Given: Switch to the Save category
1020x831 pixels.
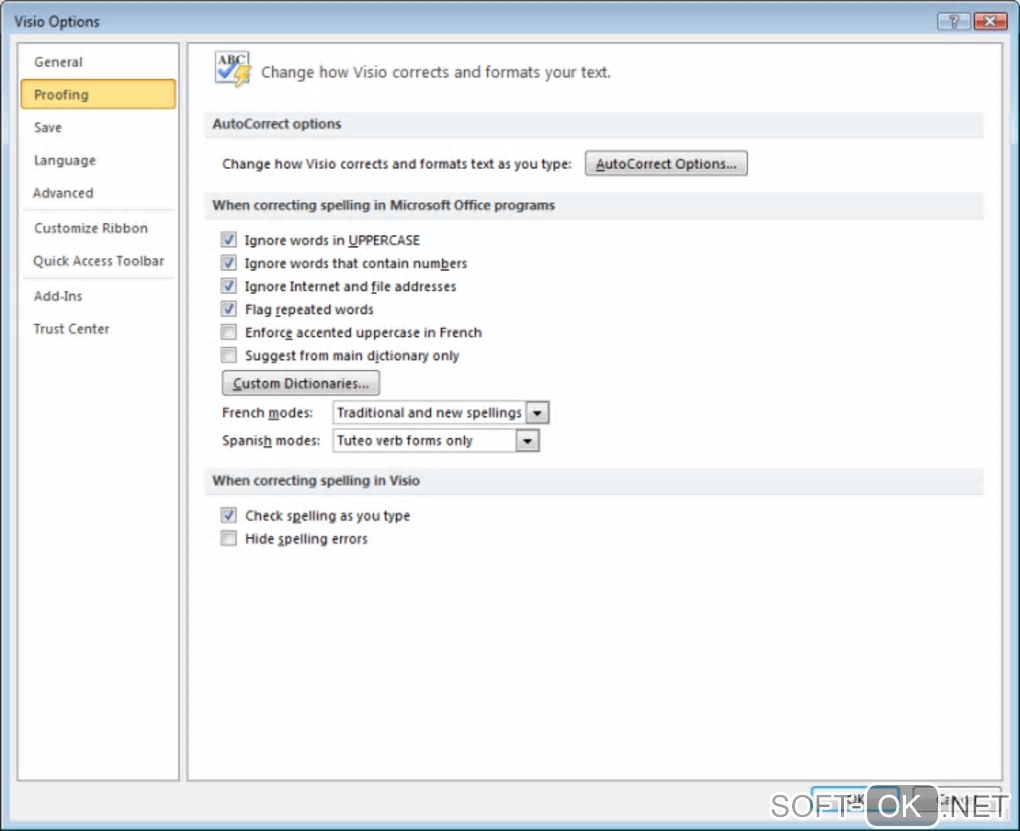Looking at the screenshot, I should click(x=98, y=128).
